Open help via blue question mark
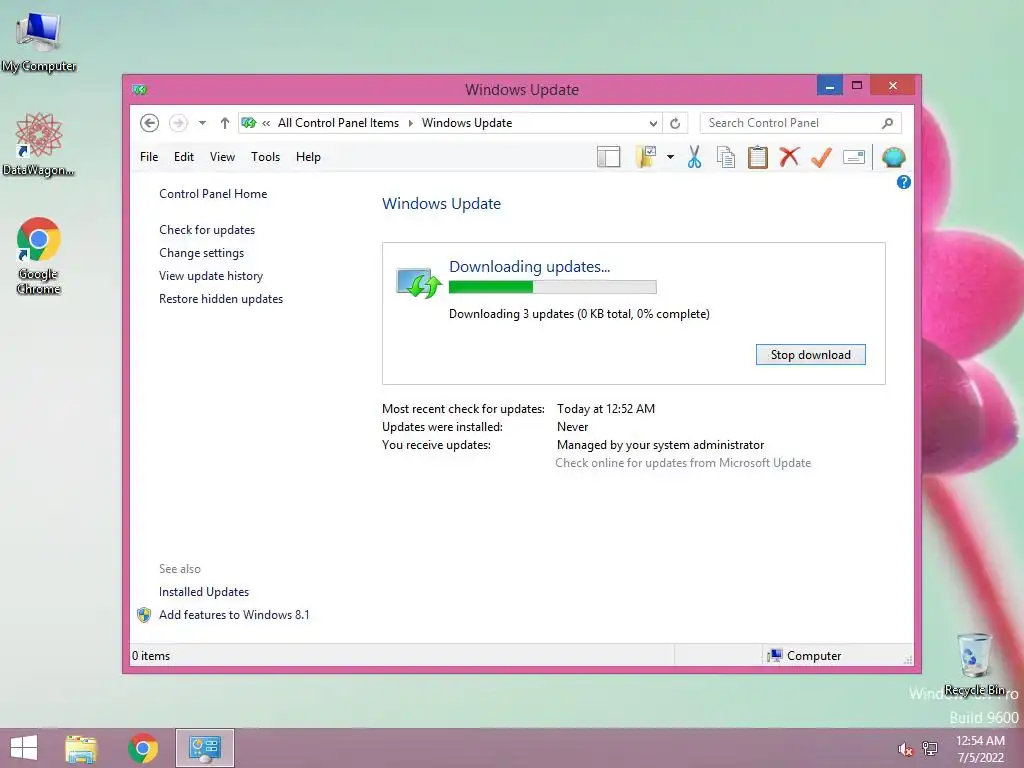The height and width of the screenshot is (768, 1024). click(904, 182)
